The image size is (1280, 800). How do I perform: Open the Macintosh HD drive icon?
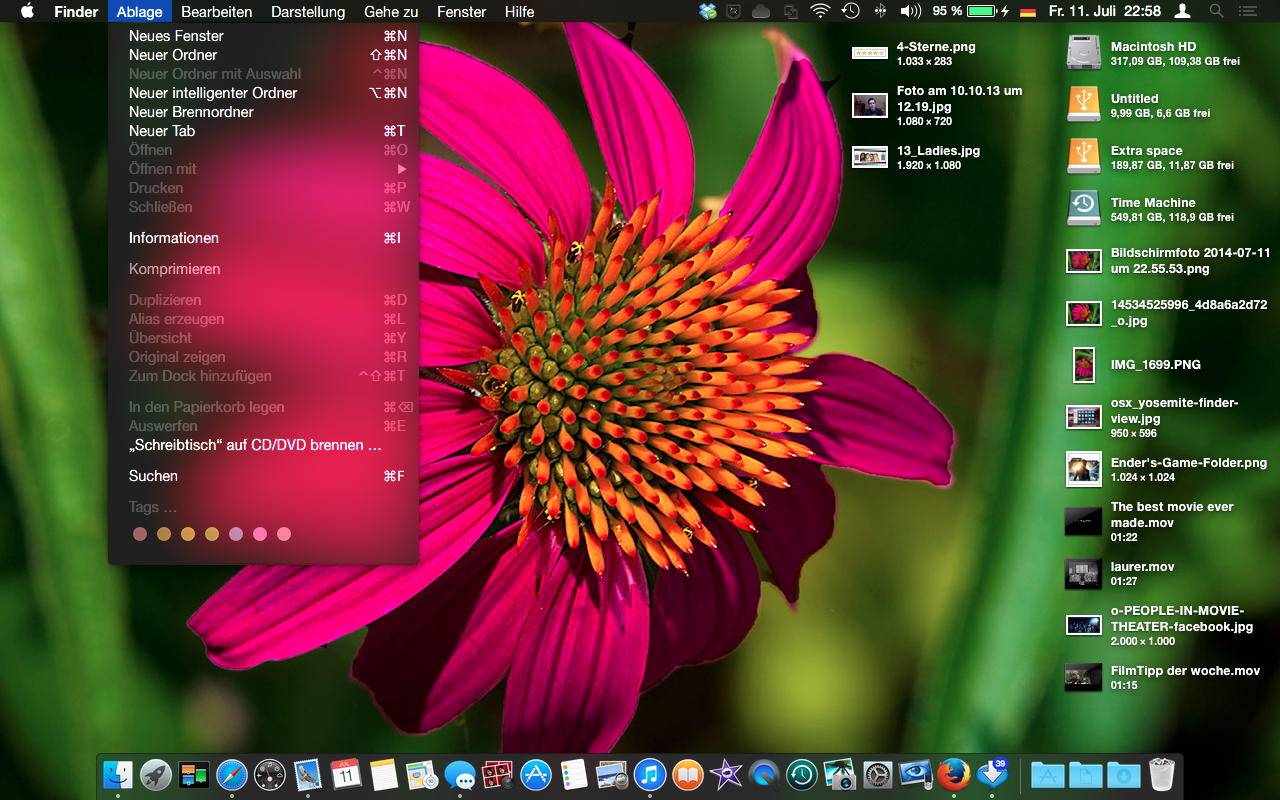[x=1083, y=53]
